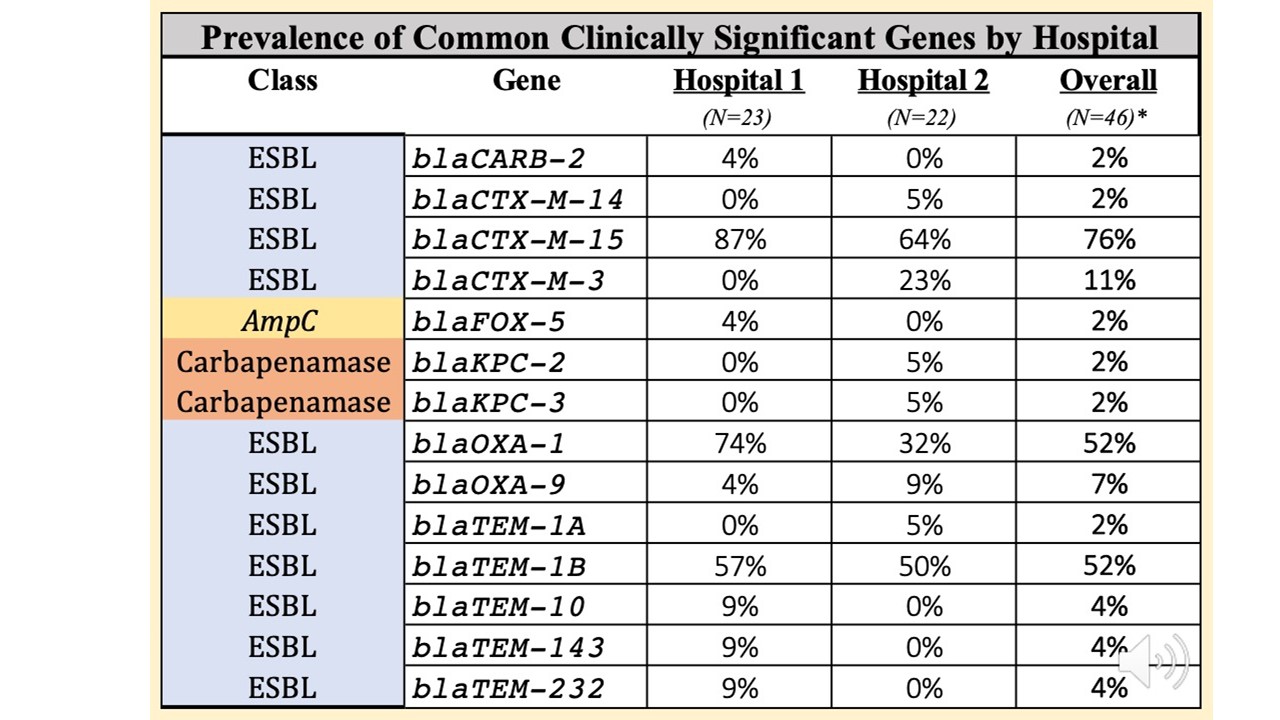Viewport: 1280px width, 720px height.
Task: Select the Hospital 2 column header
Action: click(x=923, y=81)
